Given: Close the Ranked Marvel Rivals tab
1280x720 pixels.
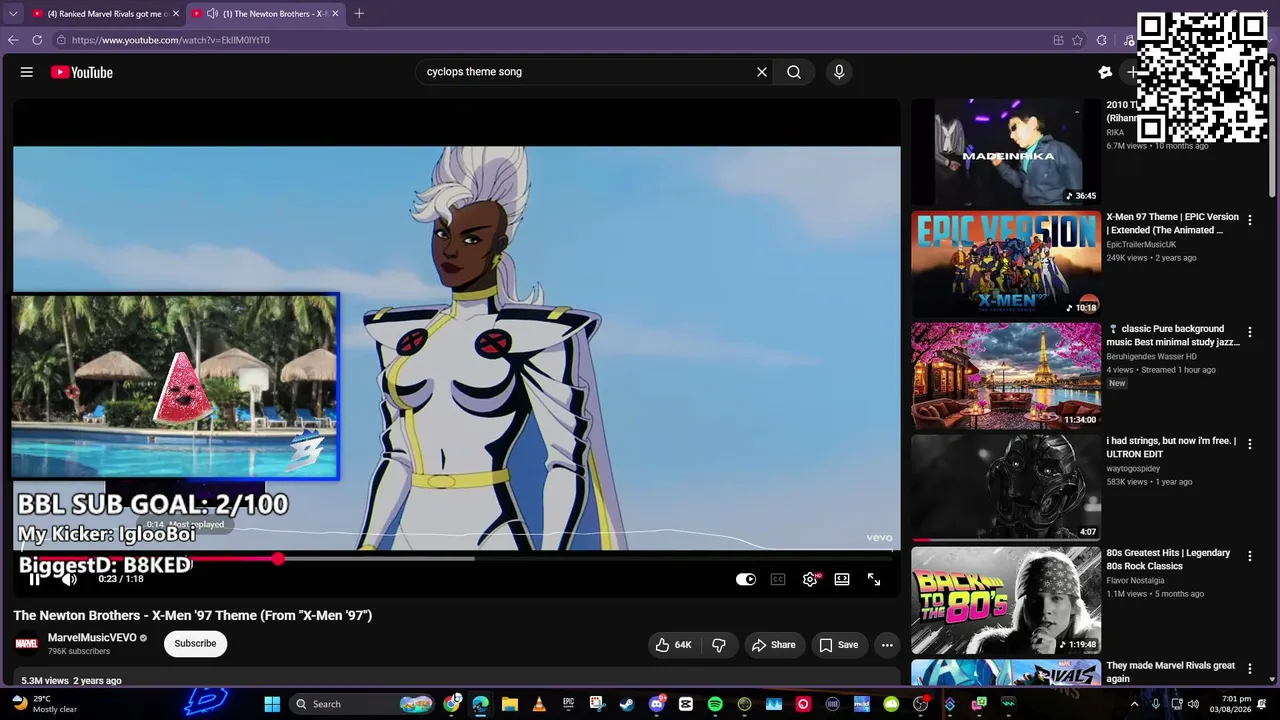Looking at the screenshot, I should click(x=176, y=14).
